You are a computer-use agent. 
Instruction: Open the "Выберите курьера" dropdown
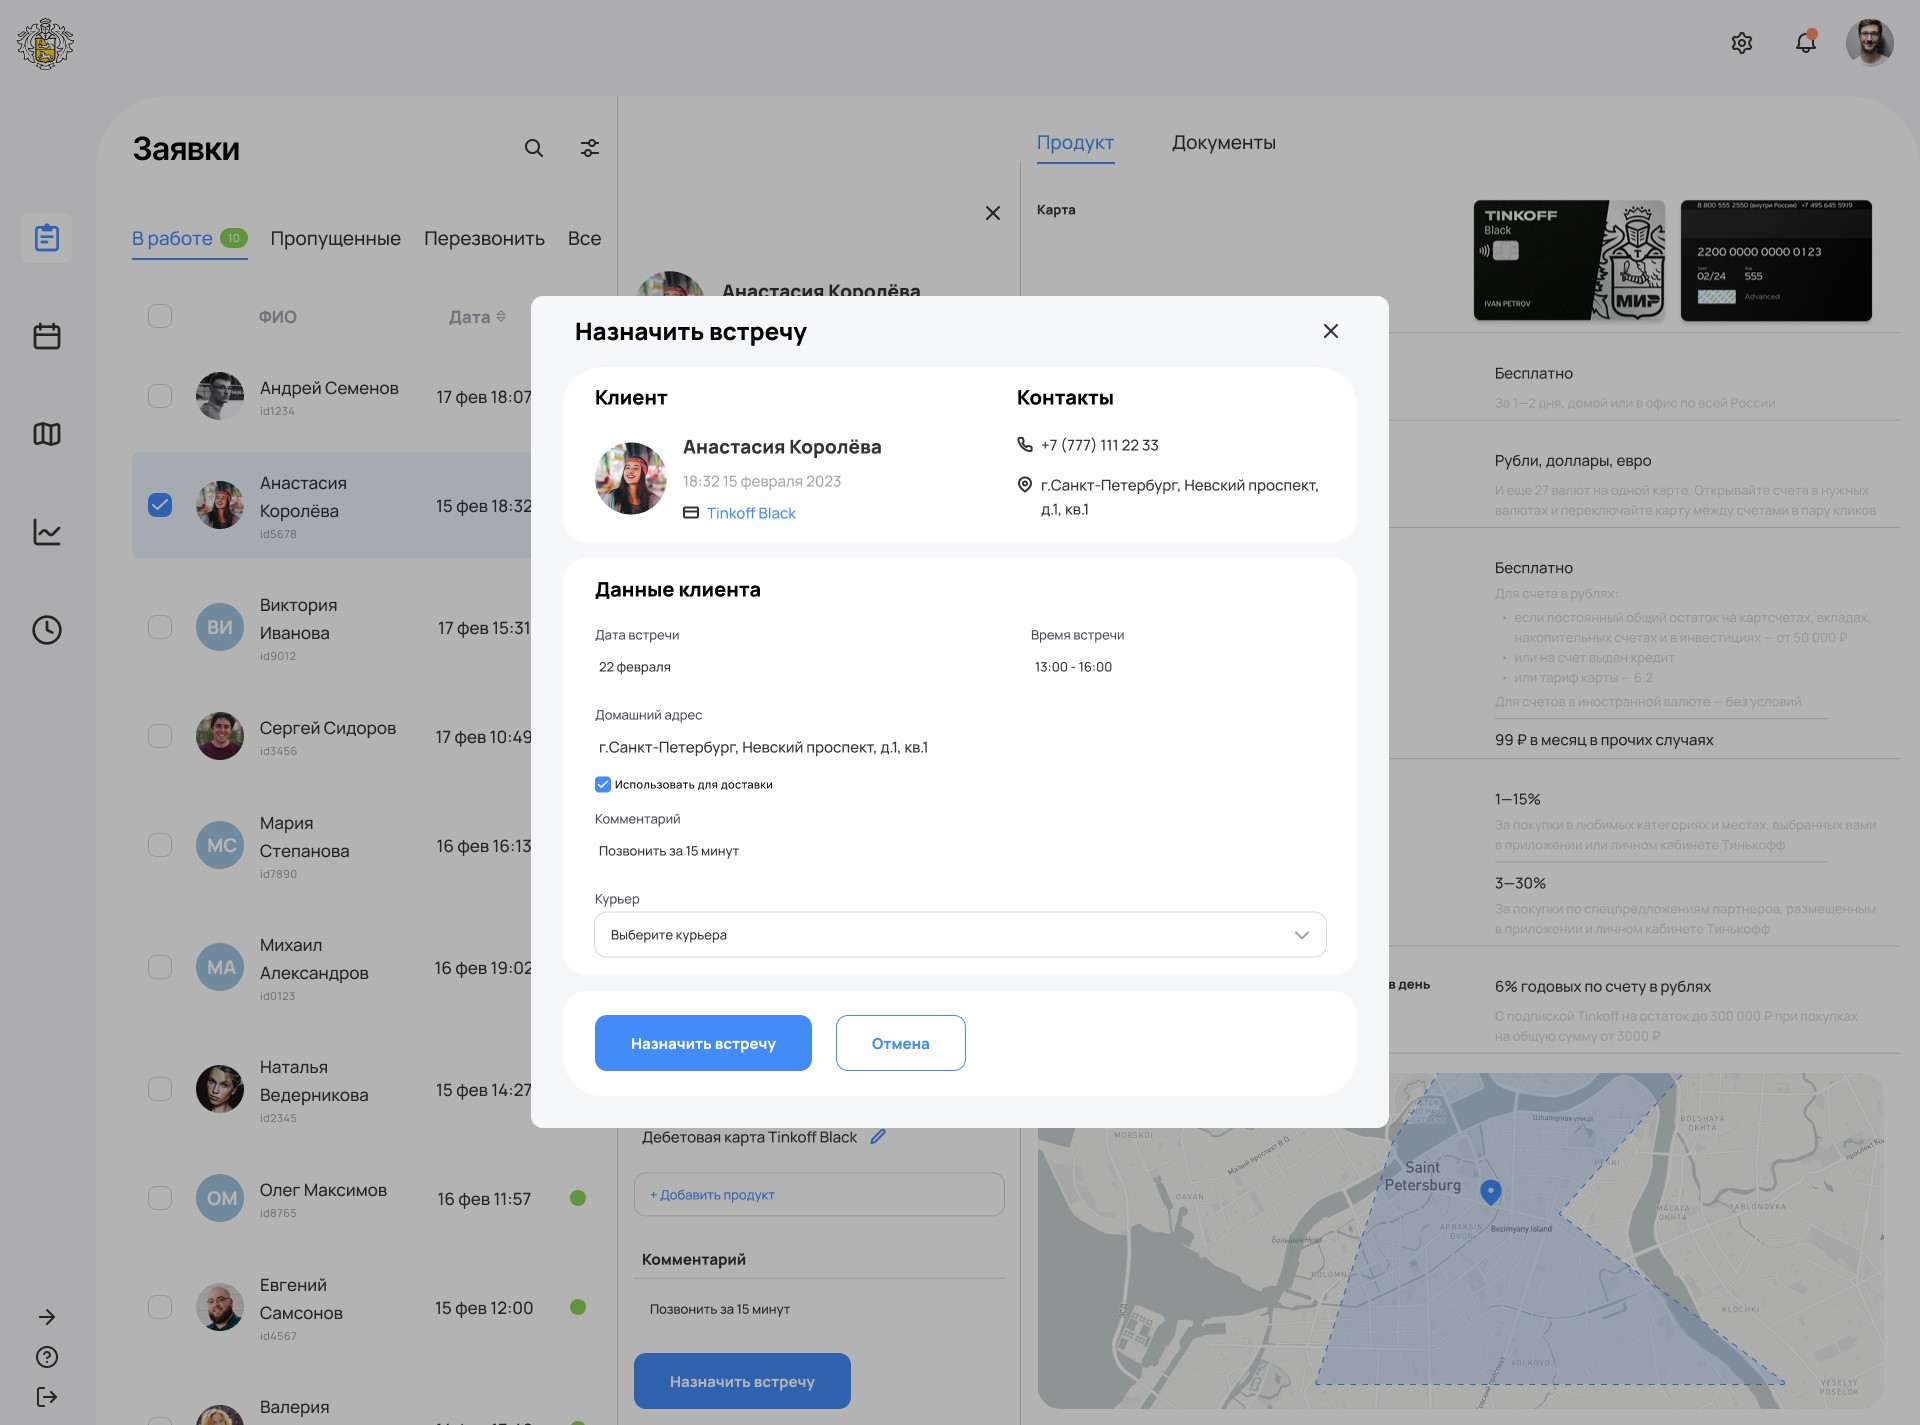click(x=960, y=935)
